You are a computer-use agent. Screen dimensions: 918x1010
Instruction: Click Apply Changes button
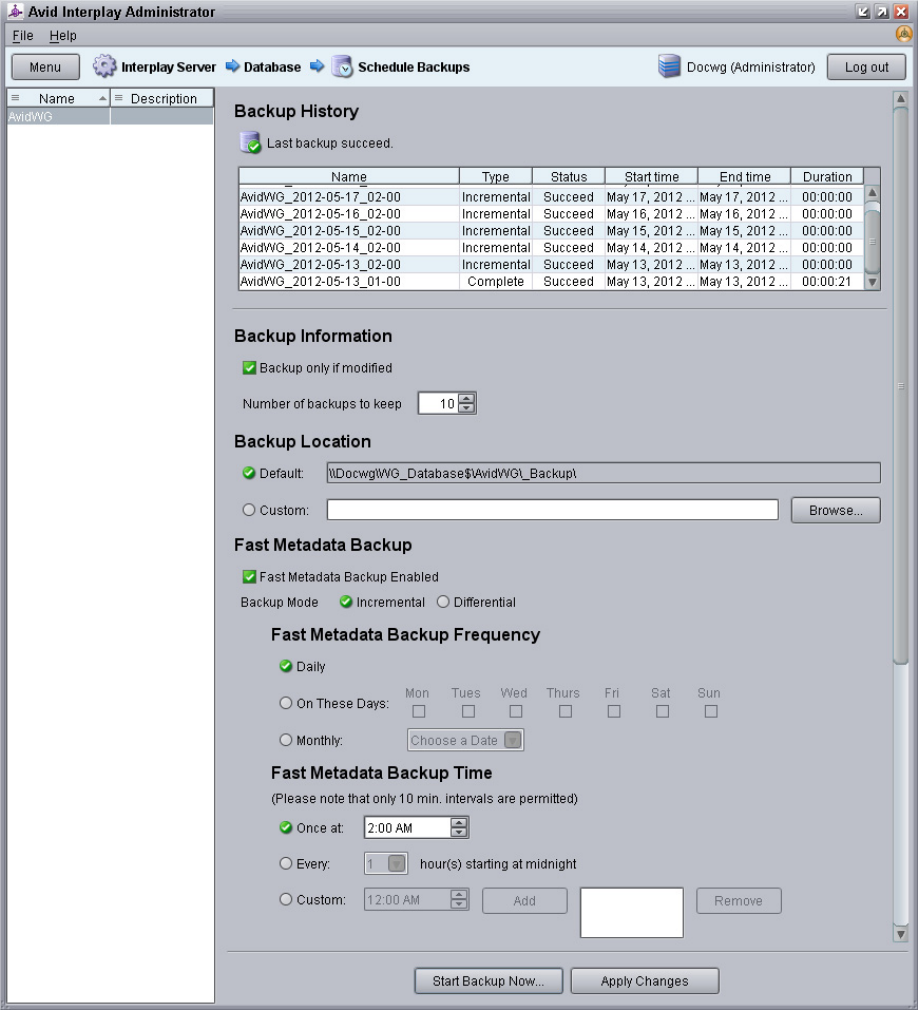pos(644,981)
